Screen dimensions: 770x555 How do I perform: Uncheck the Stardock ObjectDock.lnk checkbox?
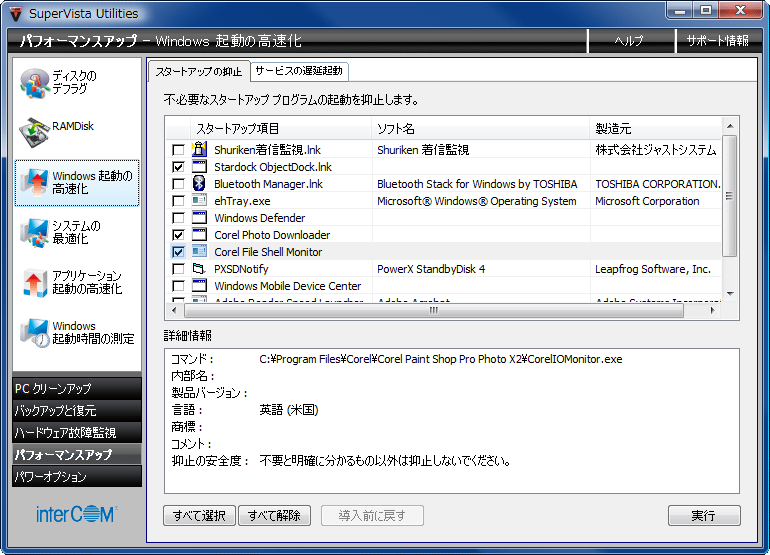click(x=178, y=167)
